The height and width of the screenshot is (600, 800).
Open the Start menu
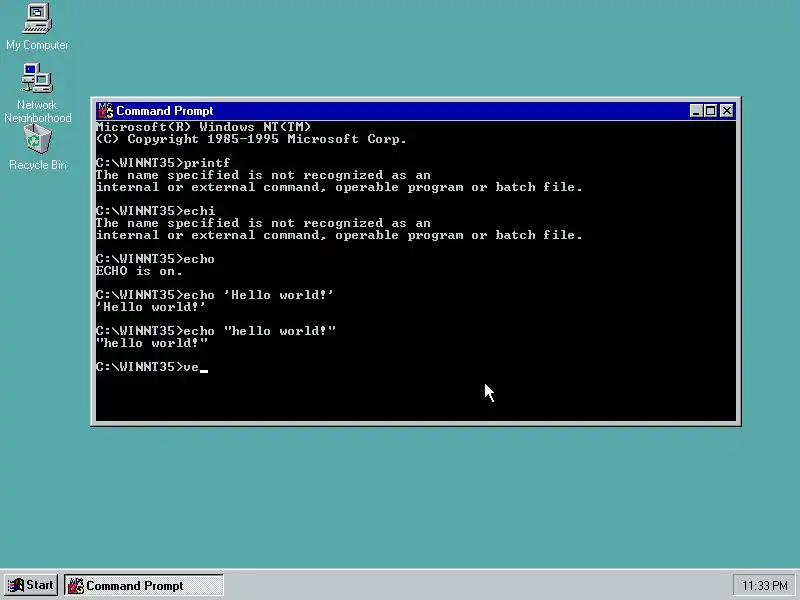(x=31, y=585)
